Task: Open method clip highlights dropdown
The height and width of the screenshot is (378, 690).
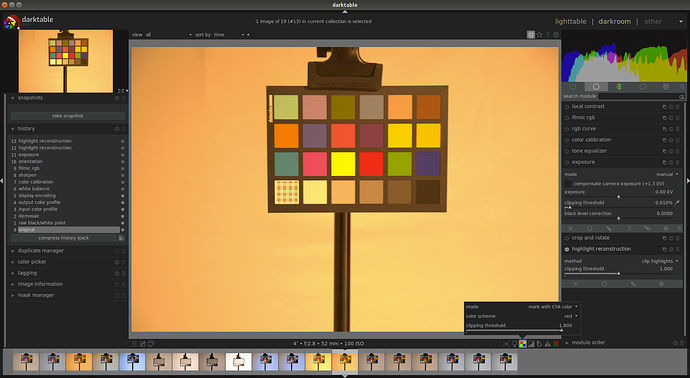Action: pyautogui.click(x=622, y=261)
